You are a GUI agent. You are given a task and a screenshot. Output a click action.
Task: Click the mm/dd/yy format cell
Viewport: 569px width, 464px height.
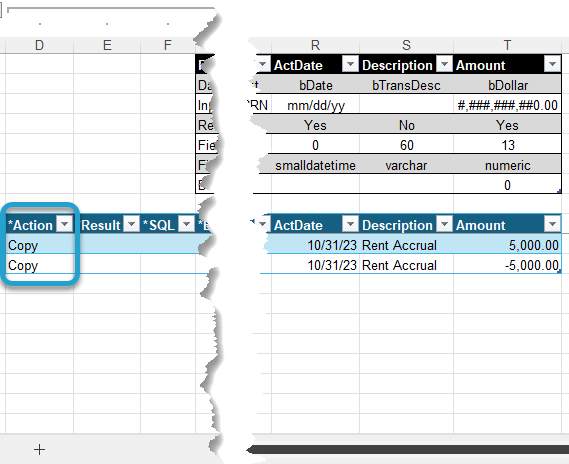coord(315,105)
